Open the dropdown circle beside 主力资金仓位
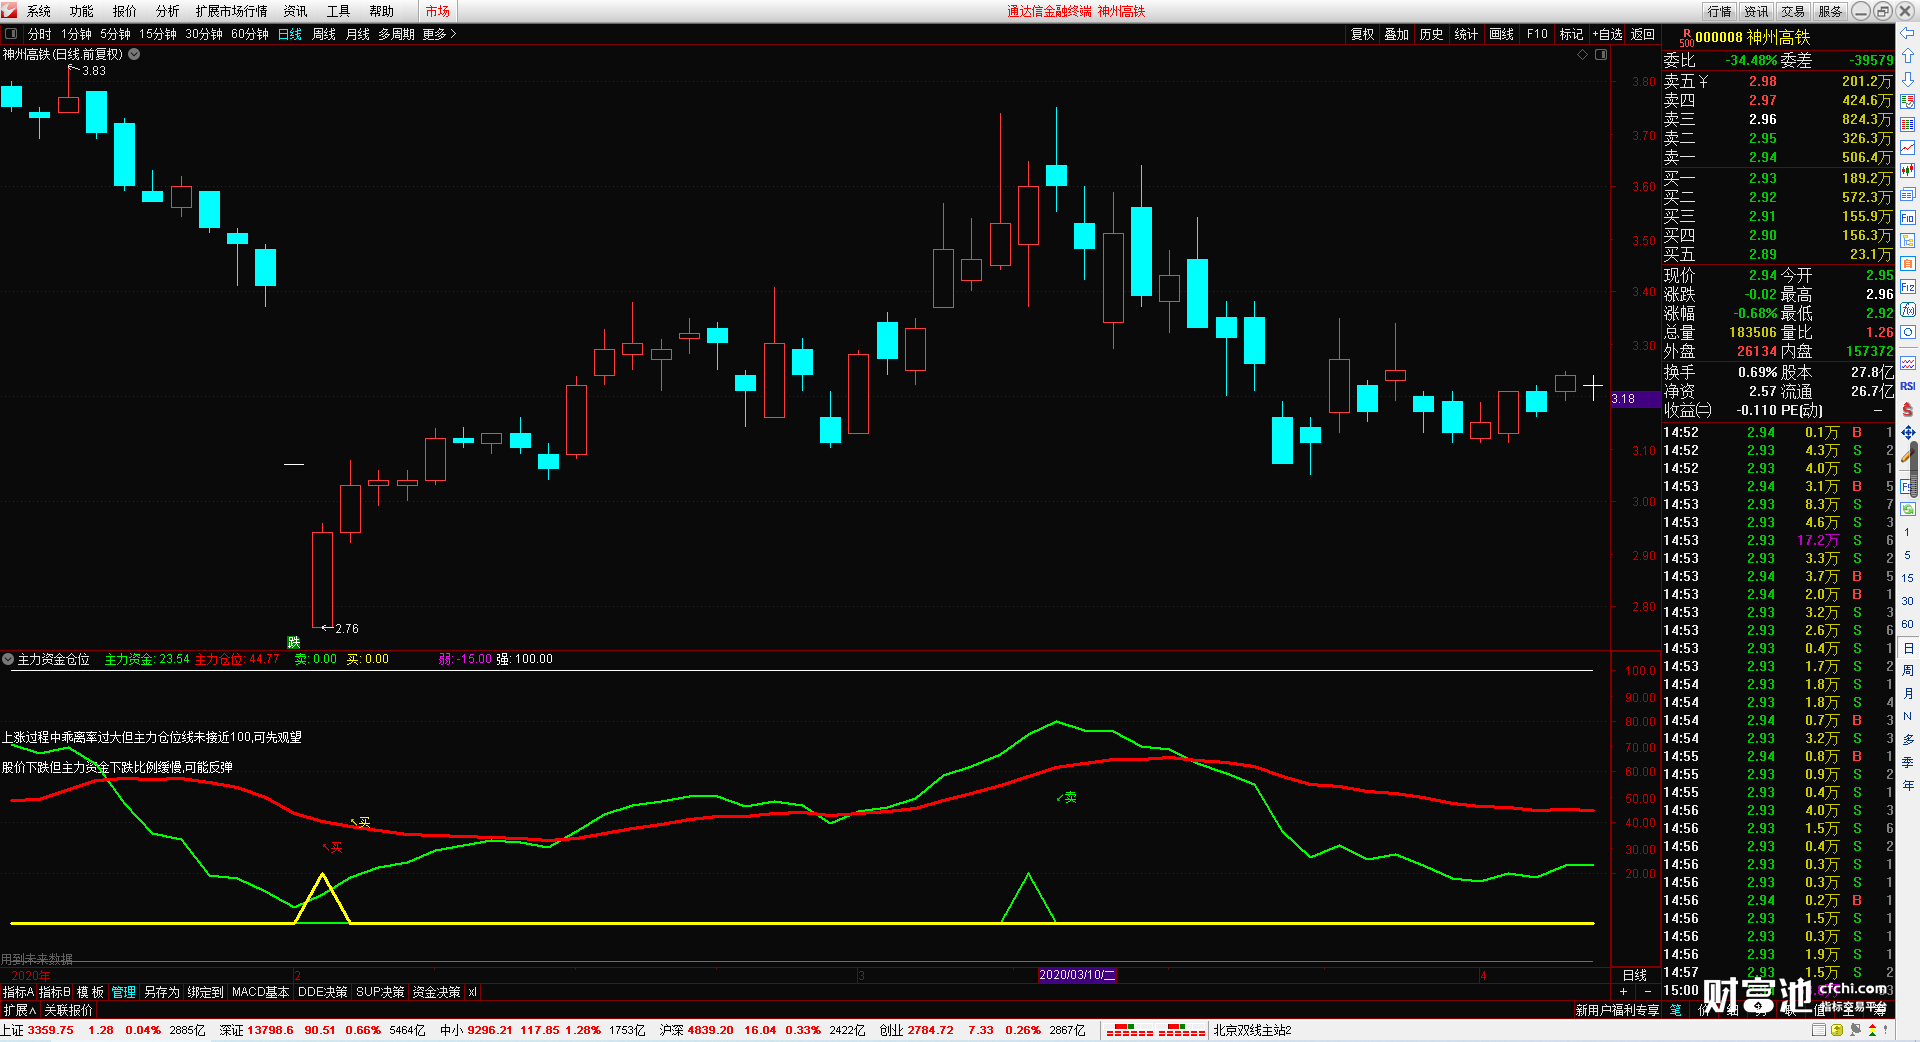This screenshot has width=1920, height=1042. (8, 659)
